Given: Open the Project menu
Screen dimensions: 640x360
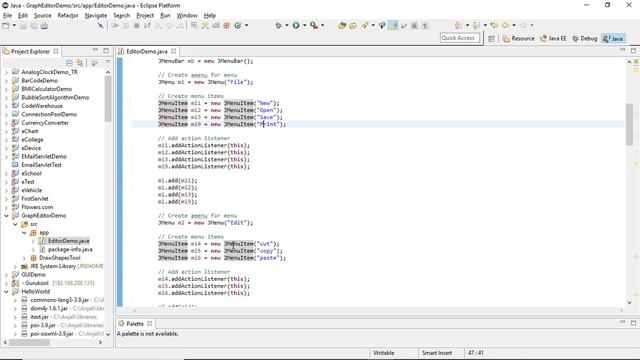Looking at the screenshot, I should [x=145, y=16].
